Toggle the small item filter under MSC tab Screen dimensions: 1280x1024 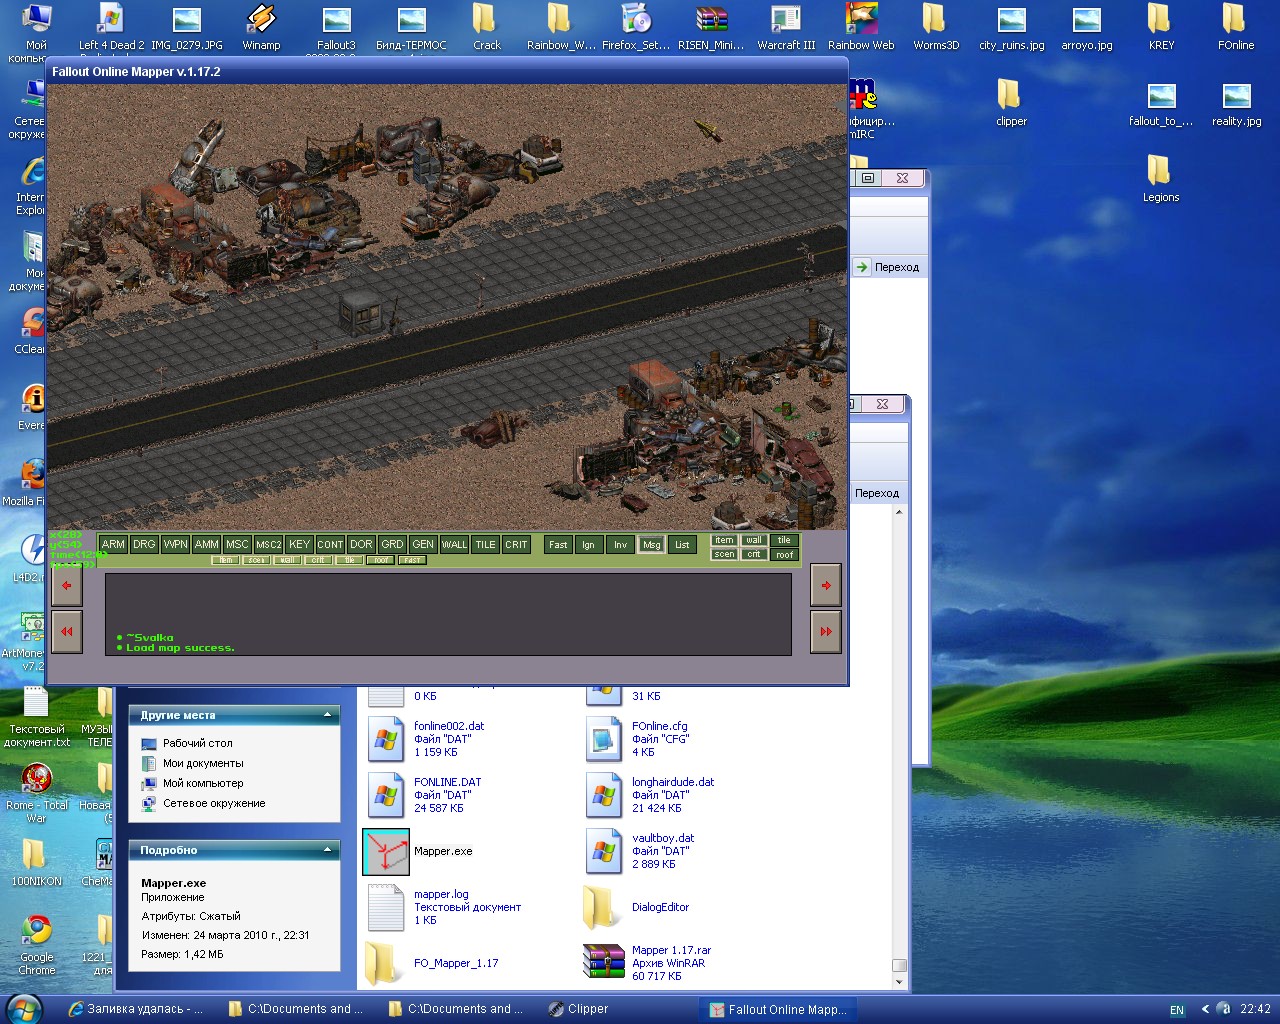click(226, 560)
